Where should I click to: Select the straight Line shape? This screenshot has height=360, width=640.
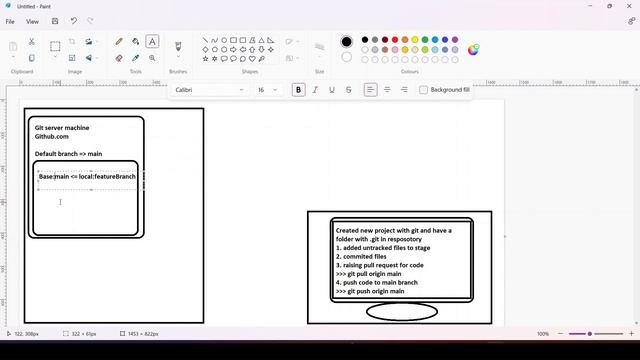205,40
